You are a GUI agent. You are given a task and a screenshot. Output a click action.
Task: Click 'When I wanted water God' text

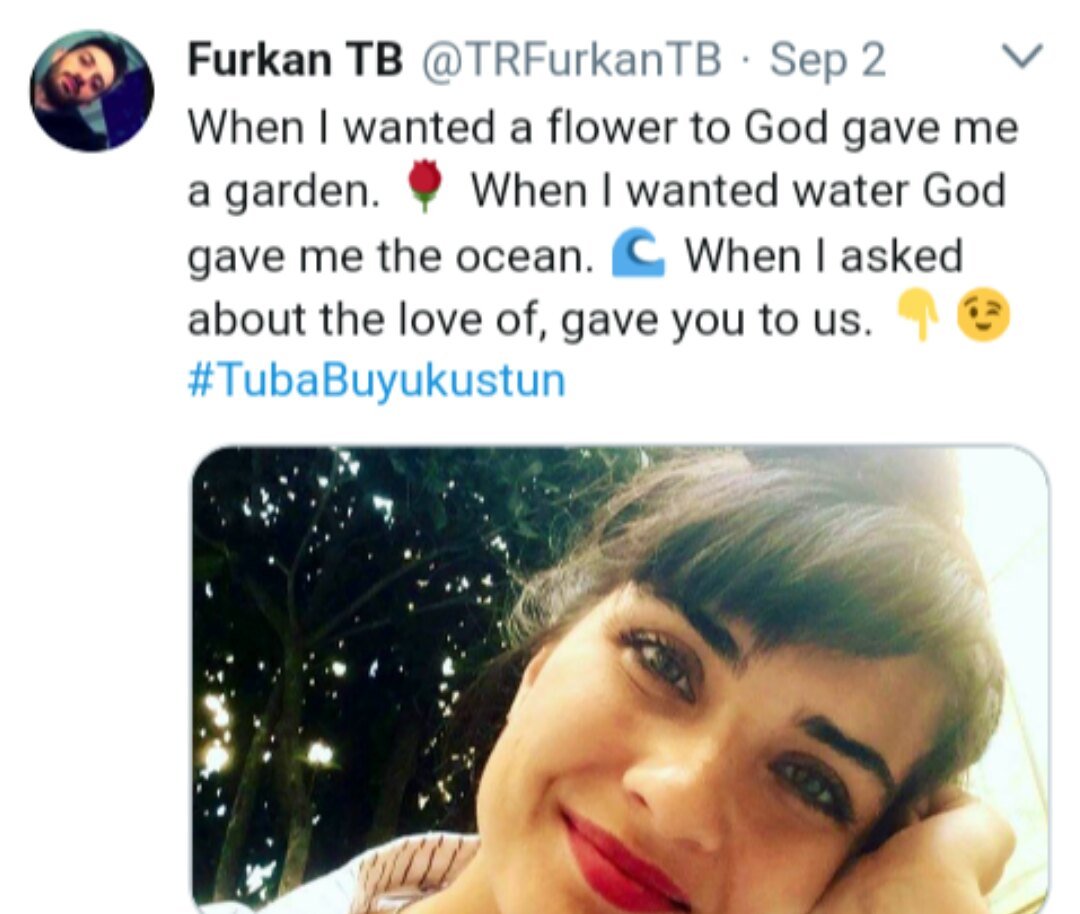click(x=738, y=190)
